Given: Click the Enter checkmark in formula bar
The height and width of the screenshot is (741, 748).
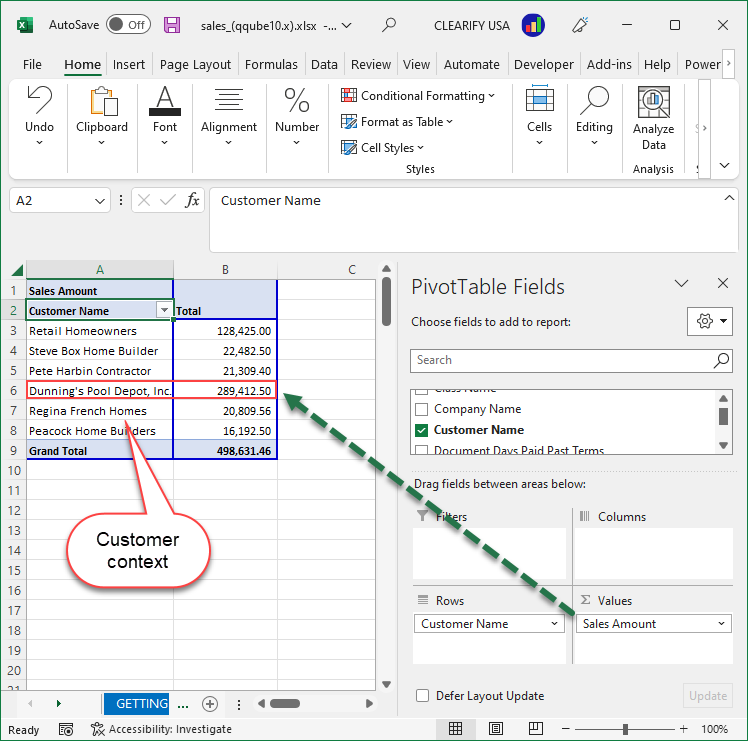Looking at the screenshot, I should (x=167, y=200).
